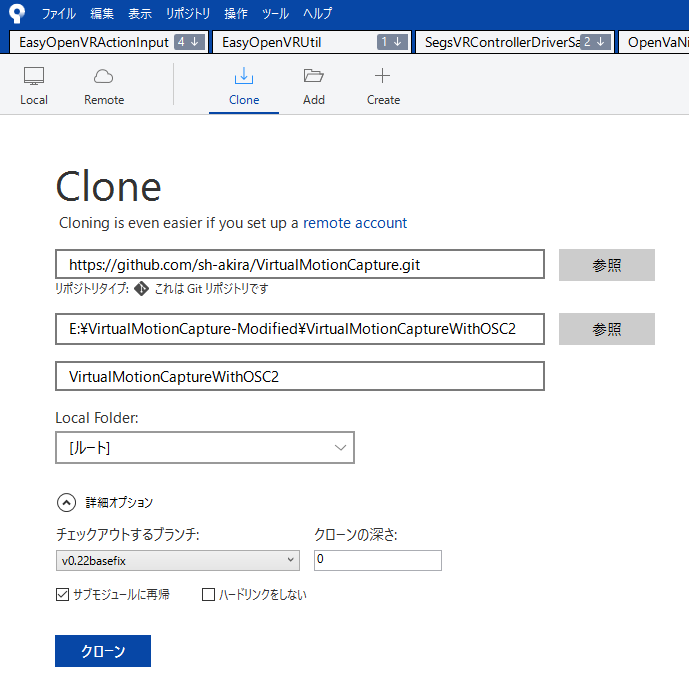The width and height of the screenshot is (689, 699).
Task: Open the 編集 menu
Action: pyautogui.click(x=102, y=13)
